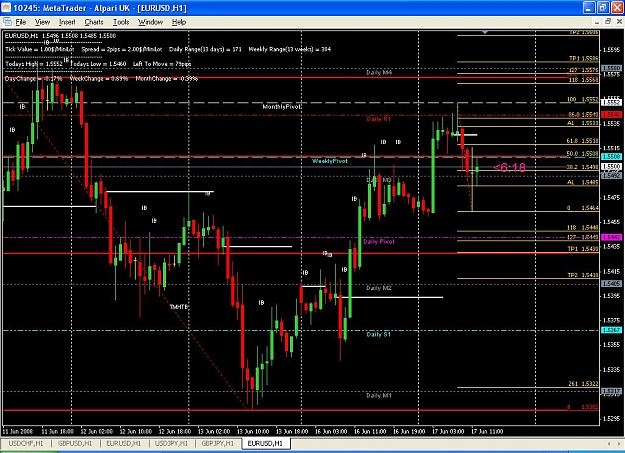Click the 11 Jun 2008 time axis label
Screen dimensions: 625x453
pos(18,431)
